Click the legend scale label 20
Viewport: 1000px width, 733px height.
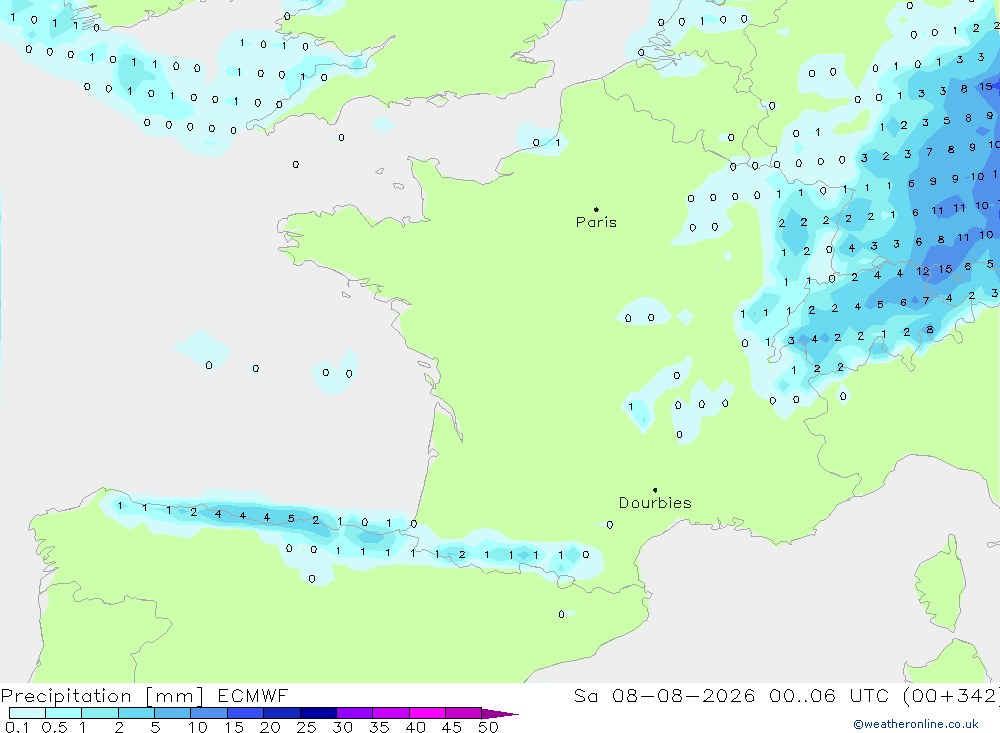tap(270, 727)
